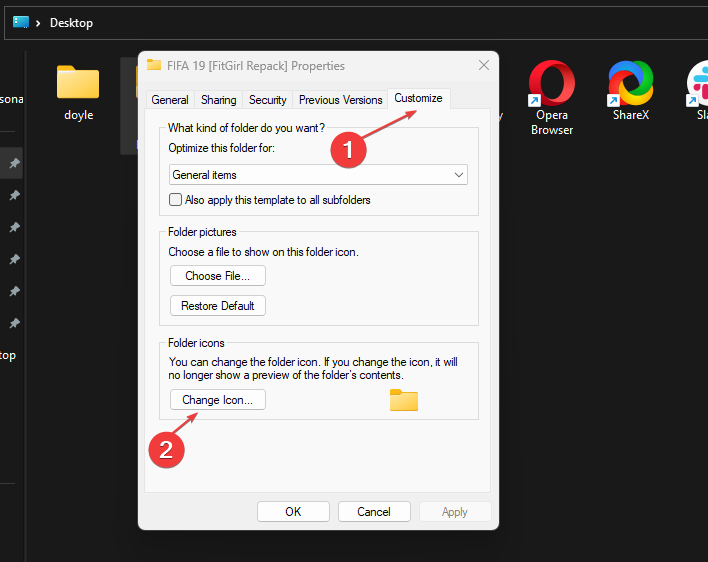Click the grayed-out Apply button
Image resolution: width=708 pixels, height=562 pixels.
(x=455, y=511)
